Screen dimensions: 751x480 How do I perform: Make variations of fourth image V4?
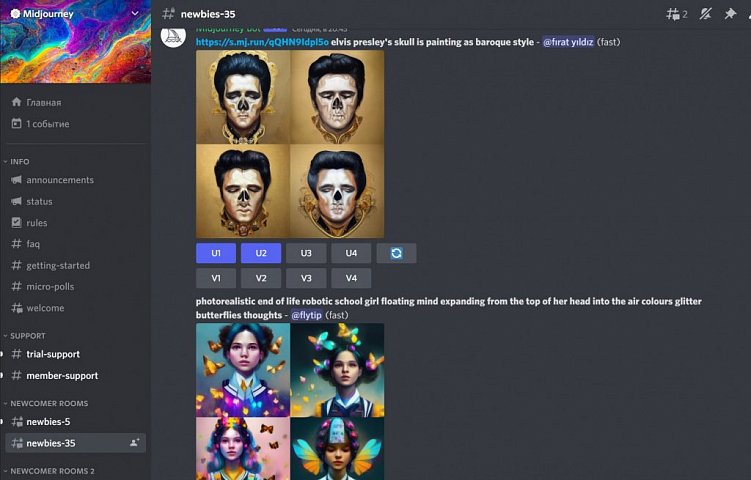tap(351, 278)
